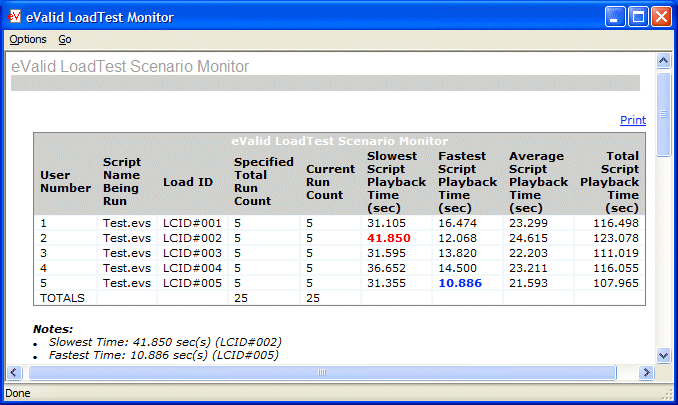678x405 pixels.
Task: Select Load ID cell LCID#004
Action: coord(192,268)
